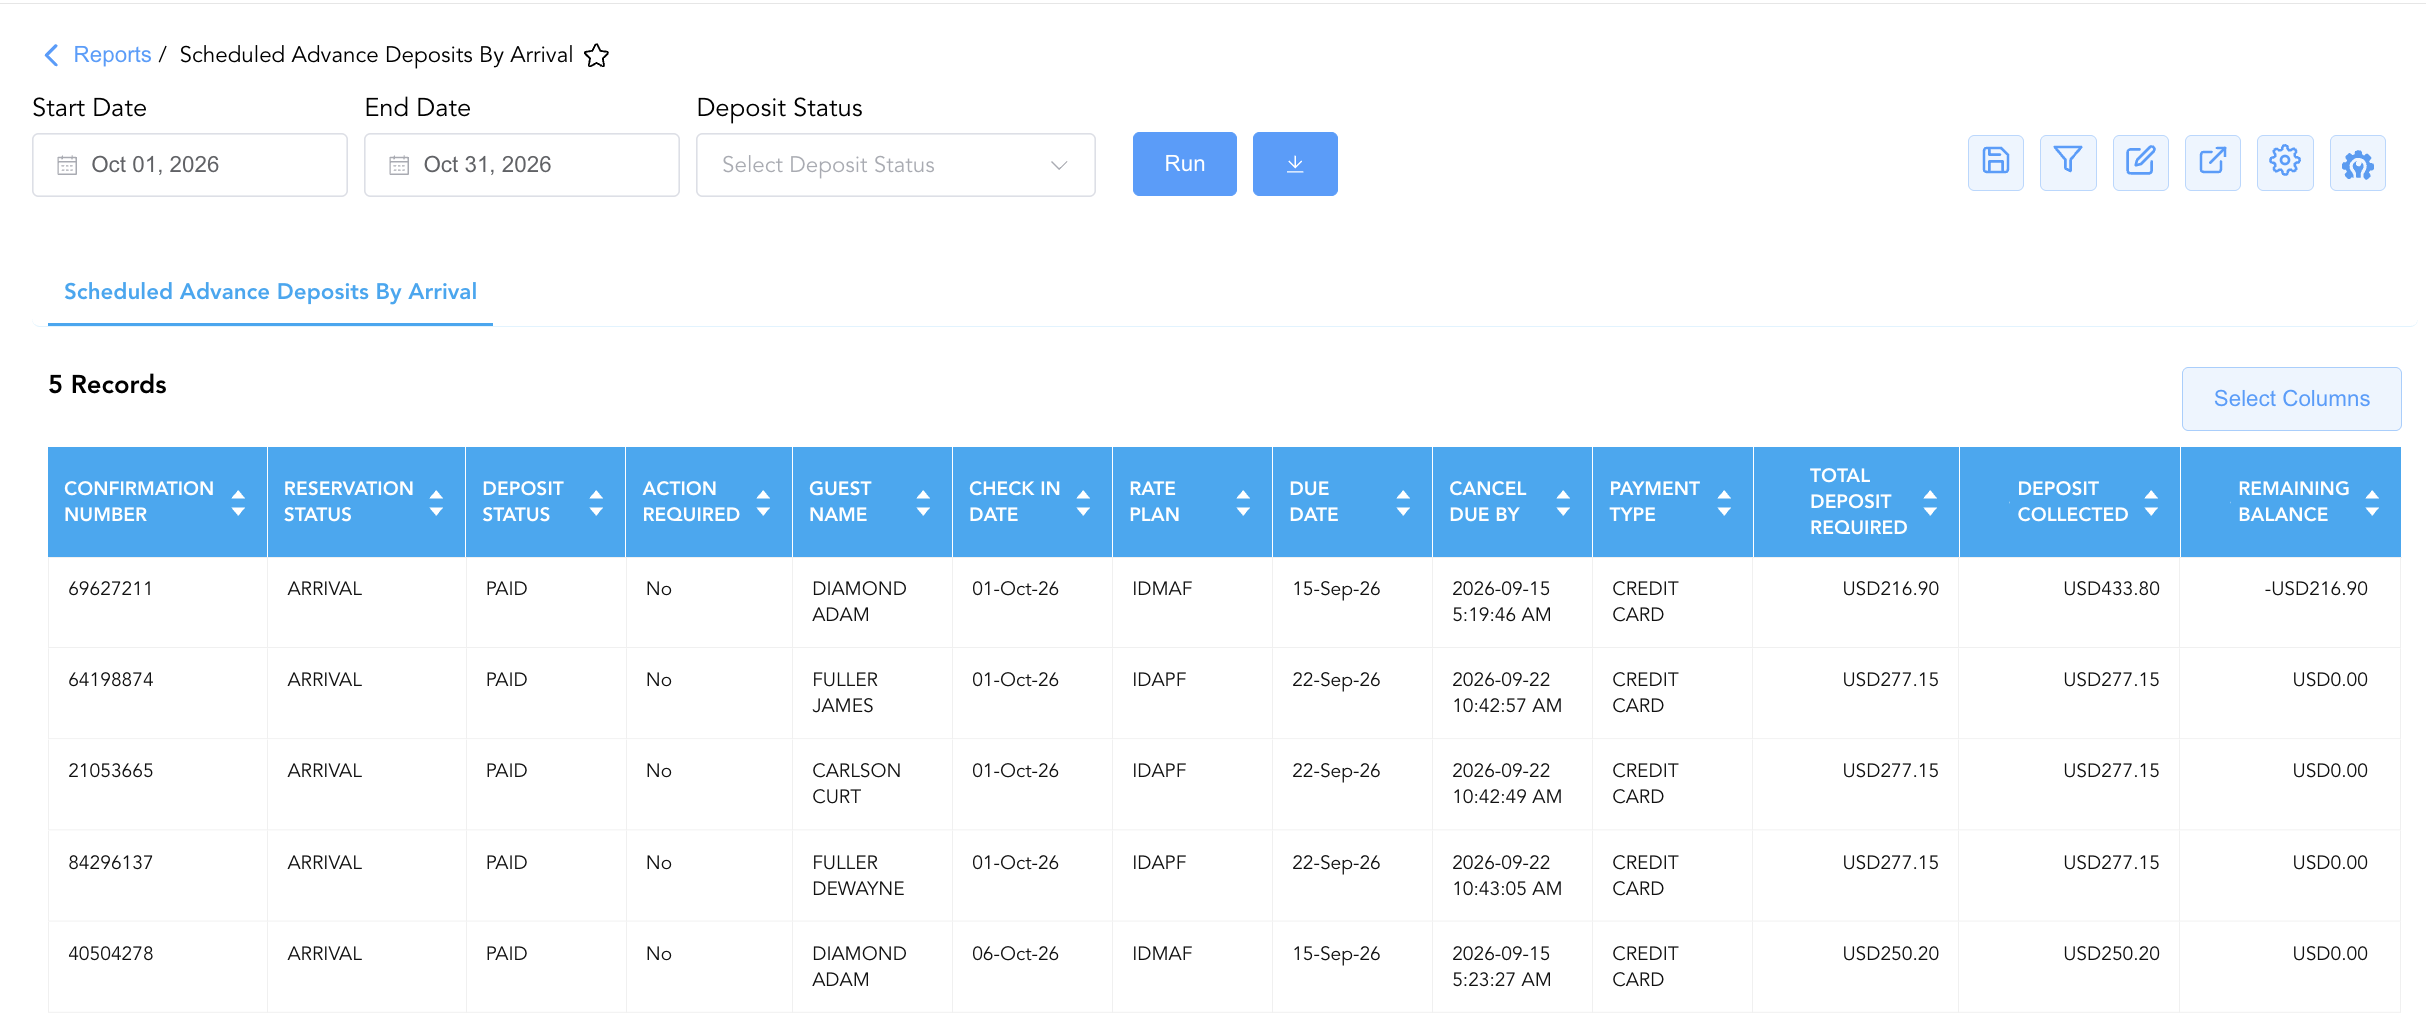Click confirmation number 64198874
The image size is (2426, 1036).
[x=110, y=680]
